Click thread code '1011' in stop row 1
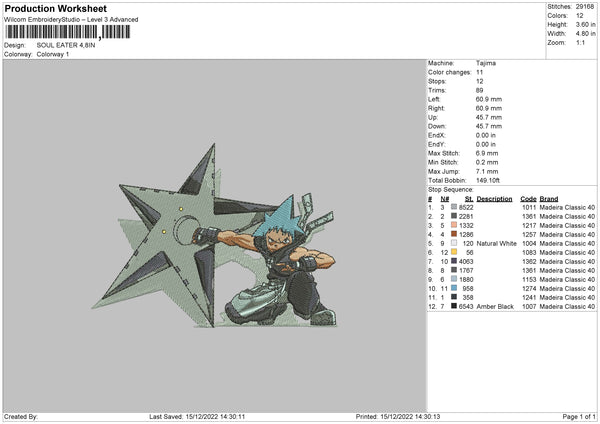The width and height of the screenshot is (600, 424). tap(529, 207)
